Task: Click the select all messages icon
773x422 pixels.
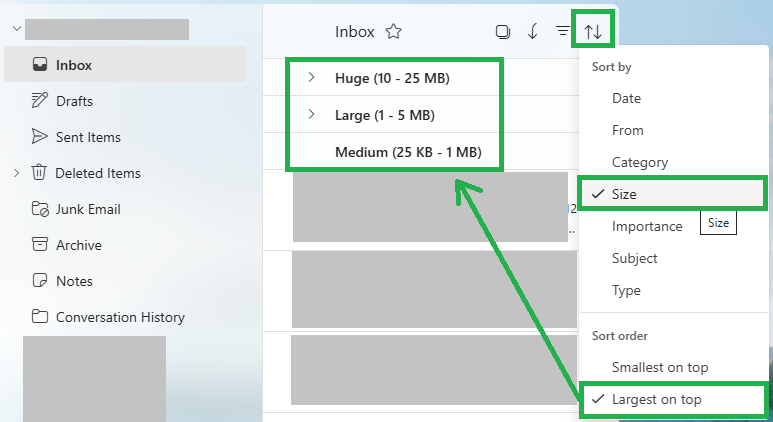Action: [x=502, y=32]
